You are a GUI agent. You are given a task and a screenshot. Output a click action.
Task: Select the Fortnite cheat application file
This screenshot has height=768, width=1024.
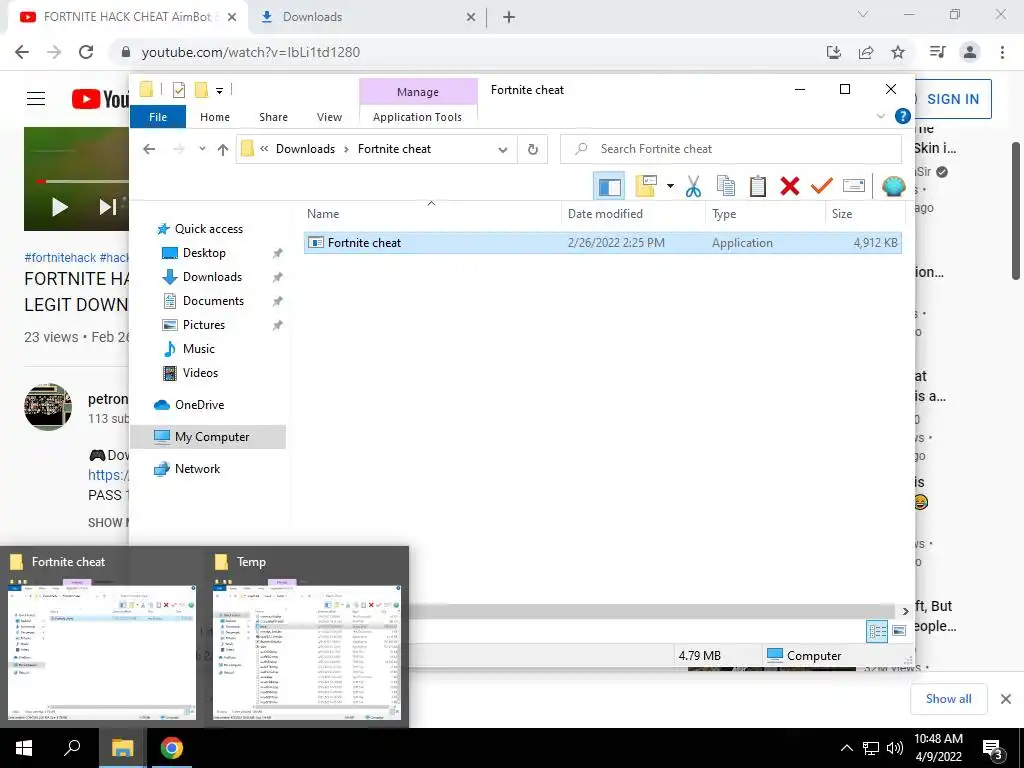coord(603,243)
